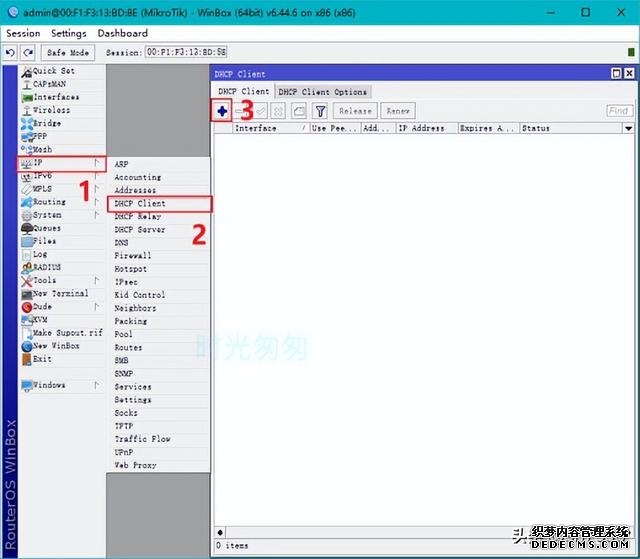
Task: Click the Release button
Action: (355, 111)
